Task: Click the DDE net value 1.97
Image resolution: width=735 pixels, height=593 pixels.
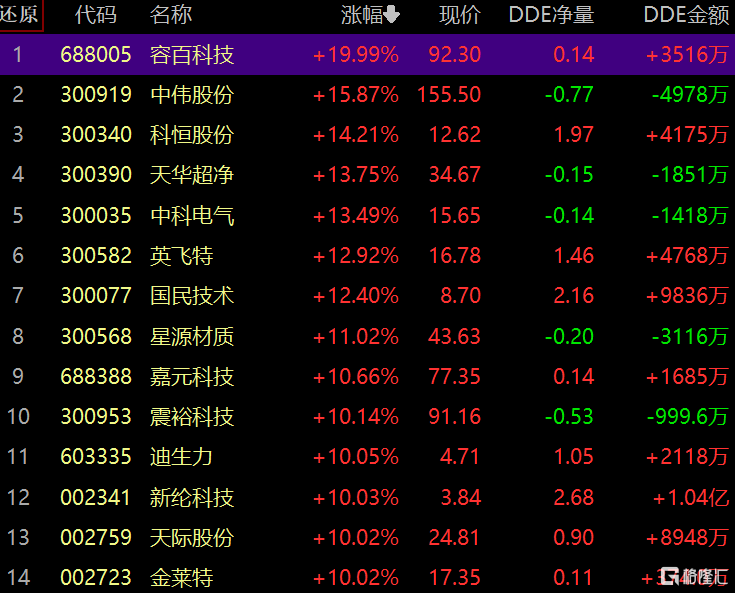Action: (574, 135)
